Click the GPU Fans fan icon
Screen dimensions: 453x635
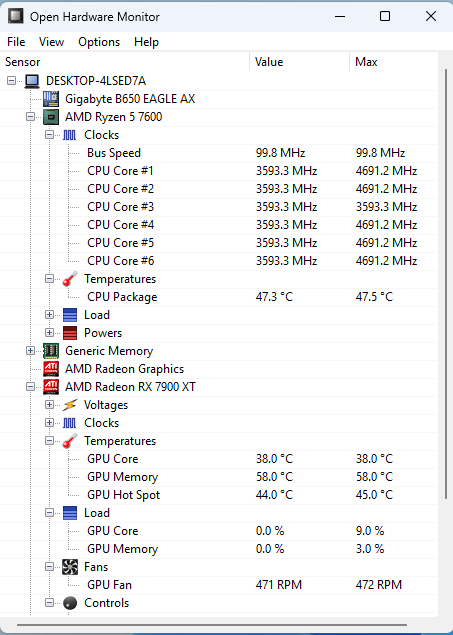coord(70,567)
